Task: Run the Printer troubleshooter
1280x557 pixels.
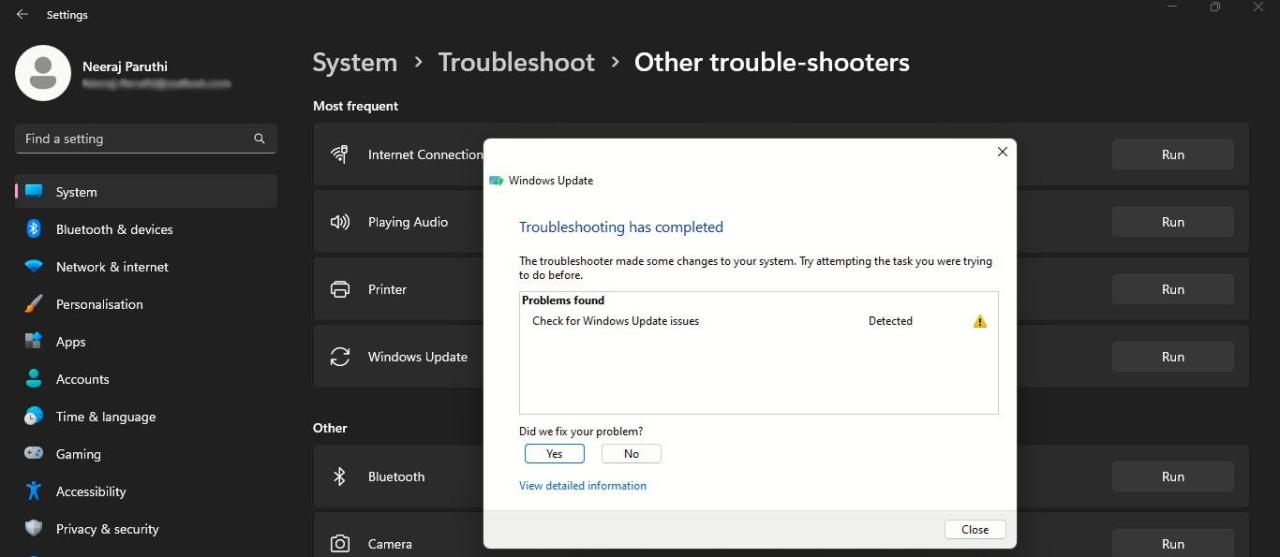Action: (1173, 289)
